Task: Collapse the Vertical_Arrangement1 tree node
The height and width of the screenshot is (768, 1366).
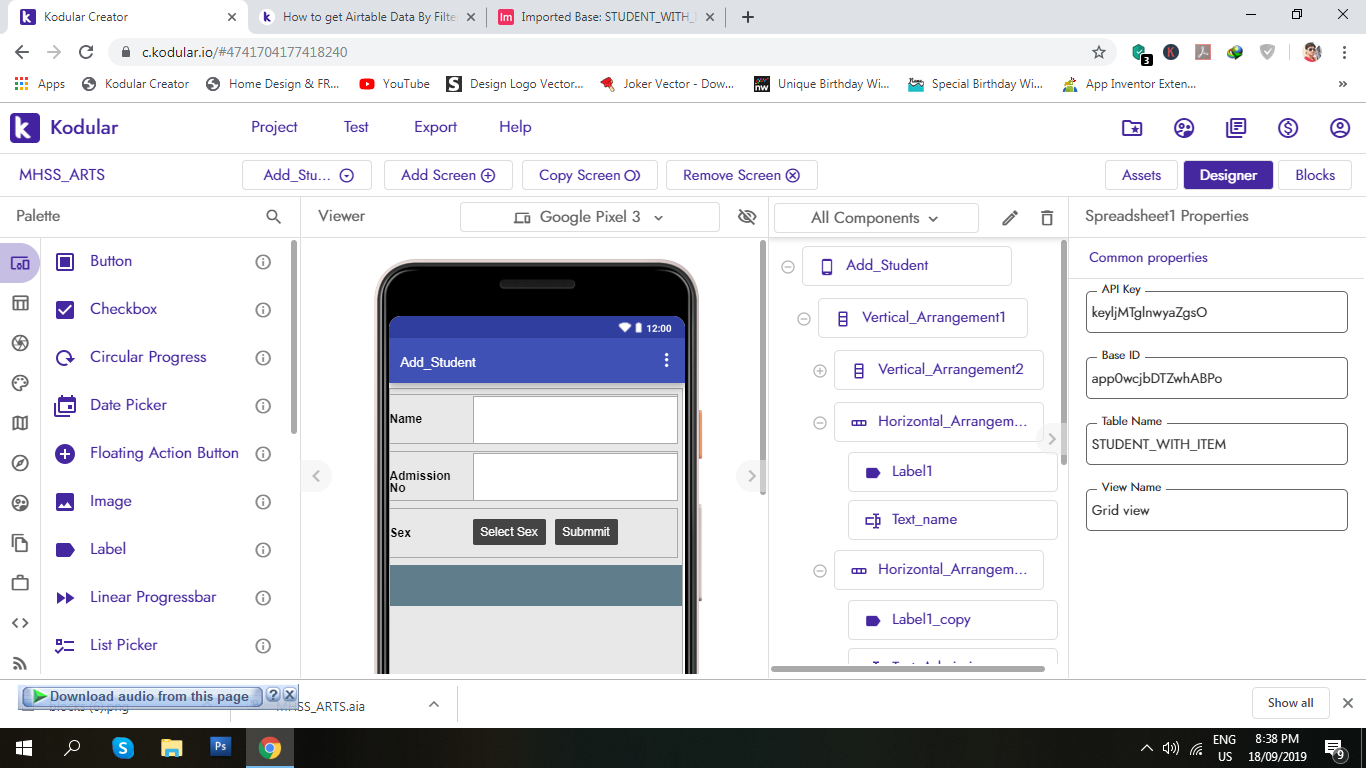Action: (803, 319)
